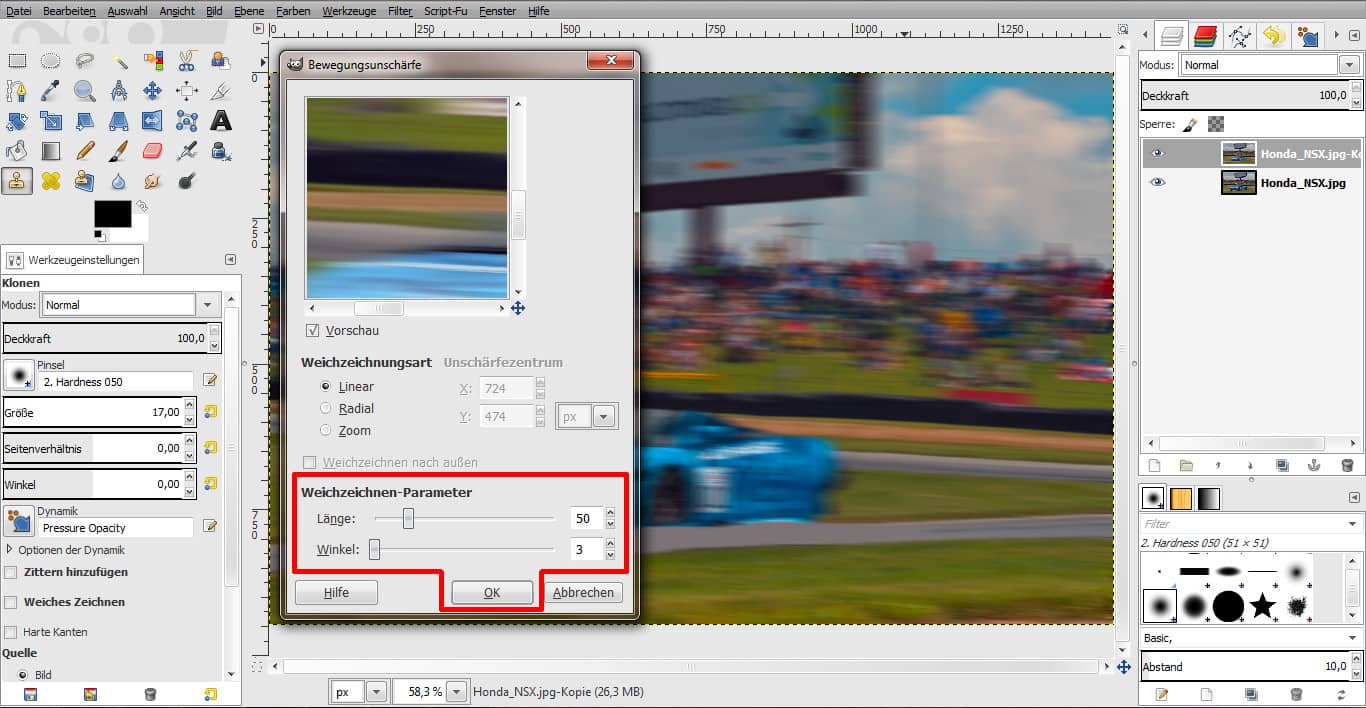Uncheck the Vorschau preview checkbox

(x=312, y=330)
